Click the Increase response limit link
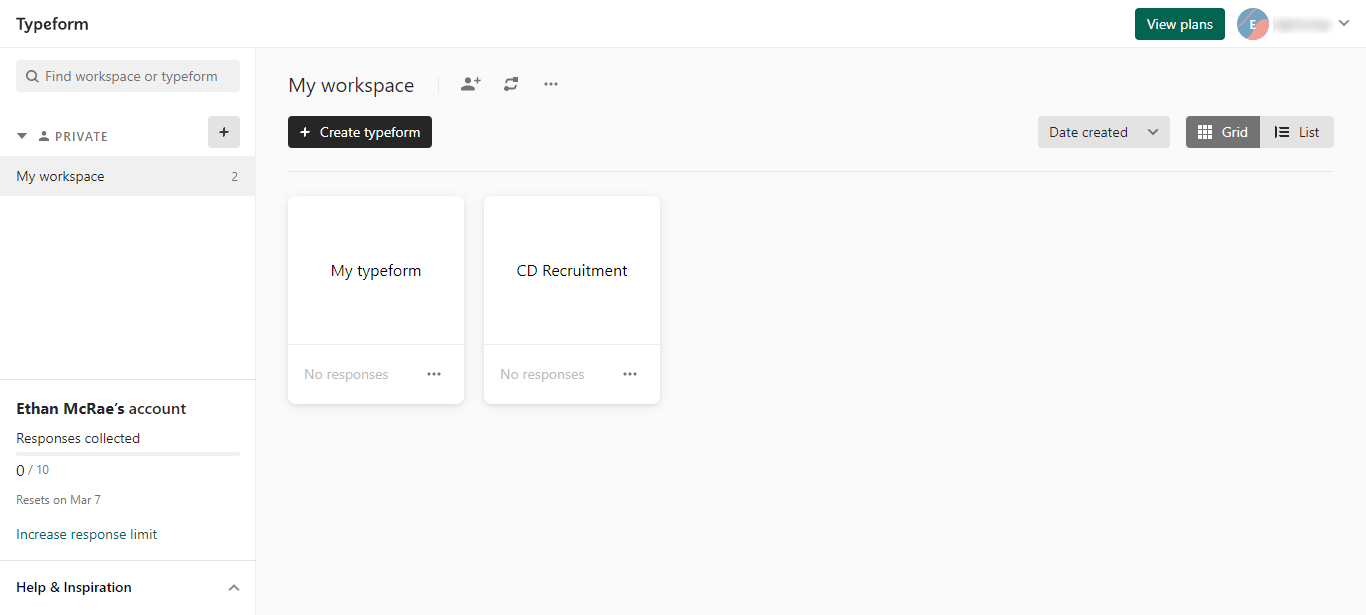 click(87, 534)
